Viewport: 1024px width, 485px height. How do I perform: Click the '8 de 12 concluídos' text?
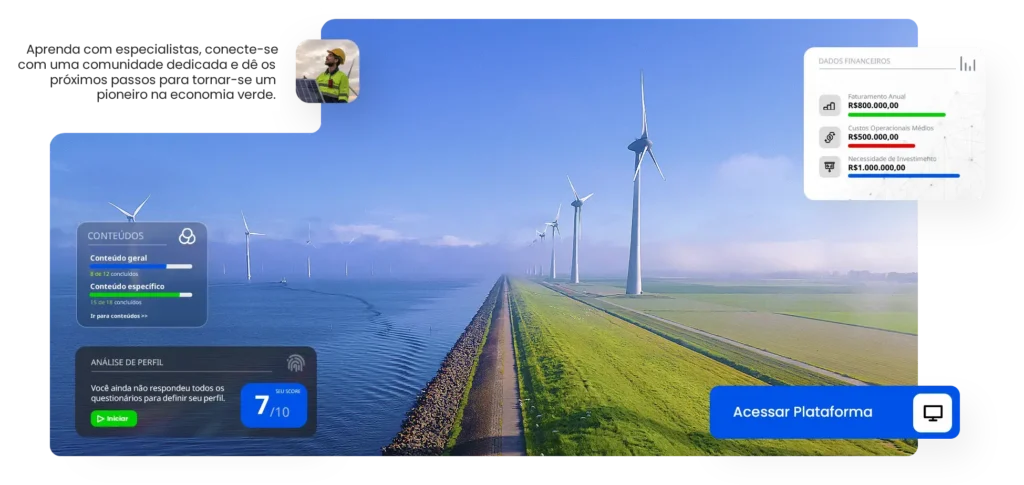pos(114,274)
